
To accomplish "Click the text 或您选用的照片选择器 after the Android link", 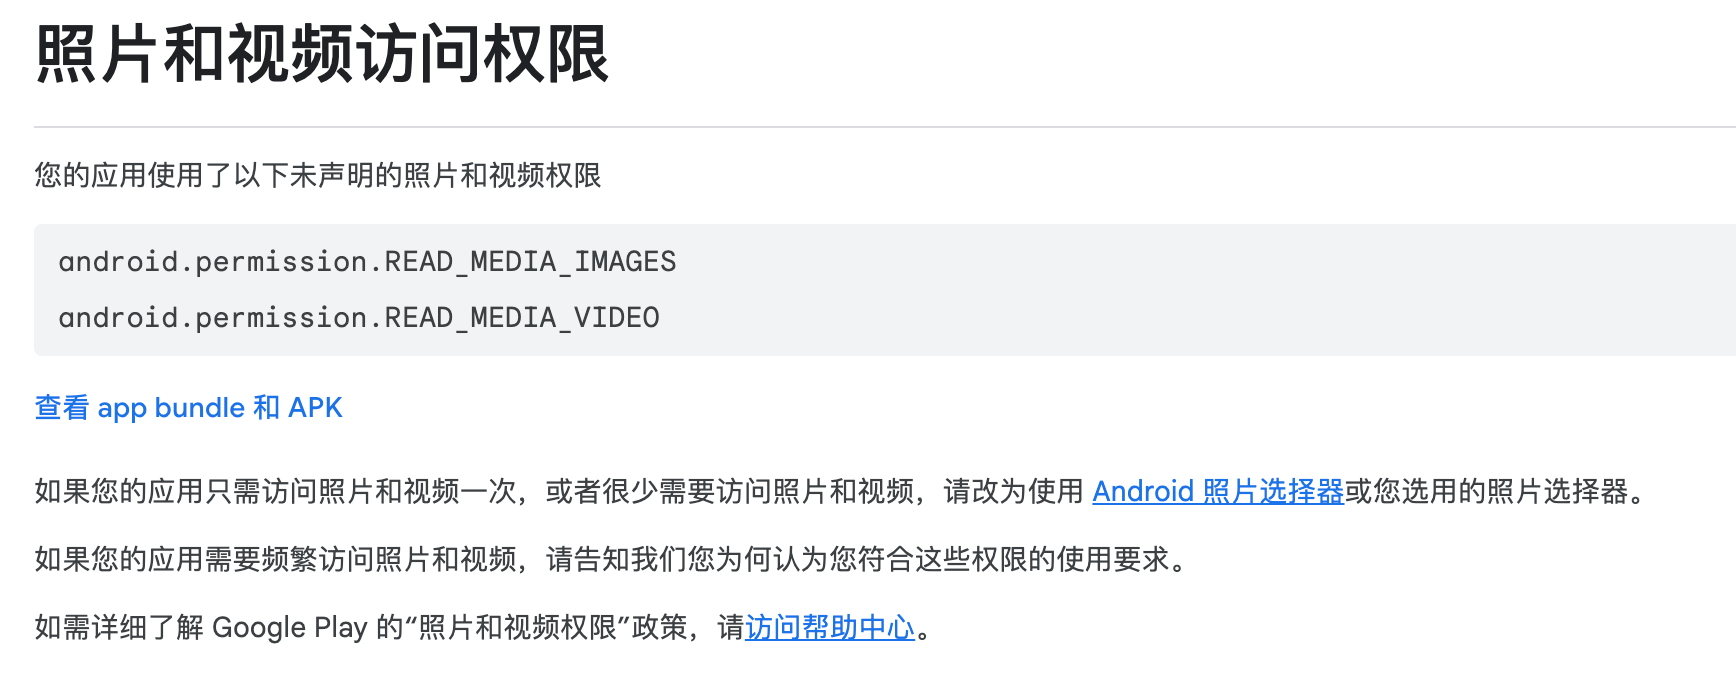I will [1486, 492].
